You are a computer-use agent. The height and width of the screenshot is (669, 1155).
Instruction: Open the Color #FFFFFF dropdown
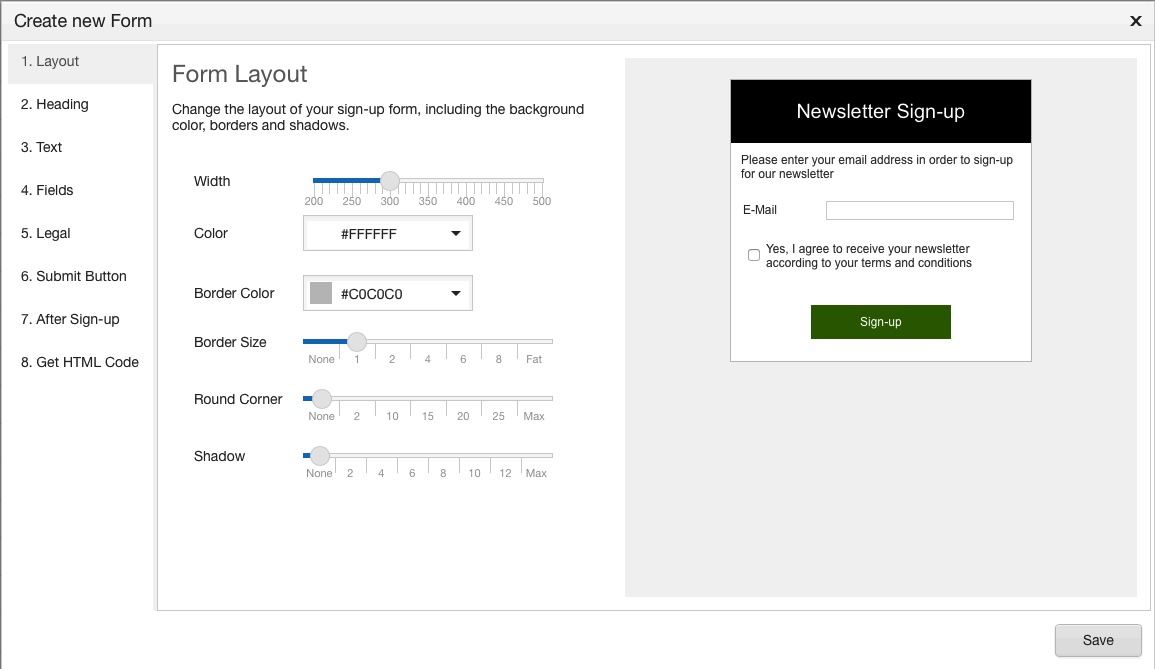[x=387, y=234]
